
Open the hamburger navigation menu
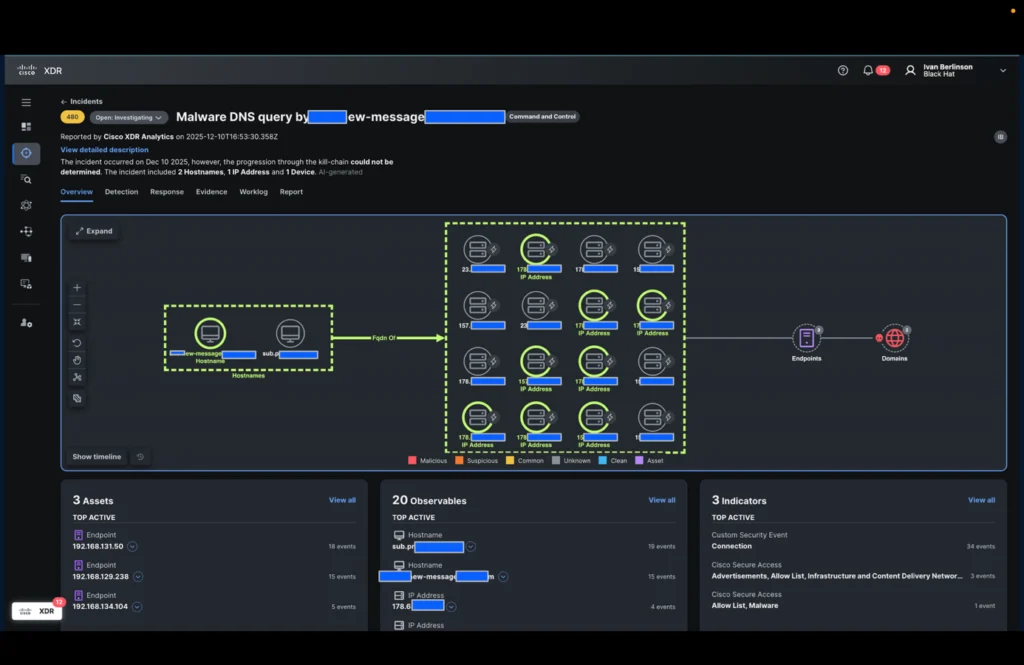[26, 102]
